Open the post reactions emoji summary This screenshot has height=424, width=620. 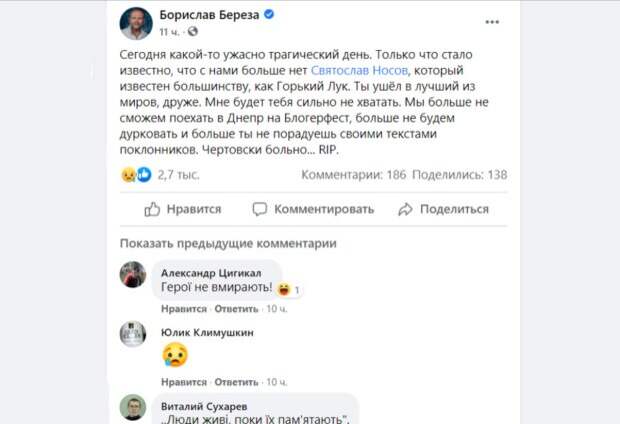[136, 174]
